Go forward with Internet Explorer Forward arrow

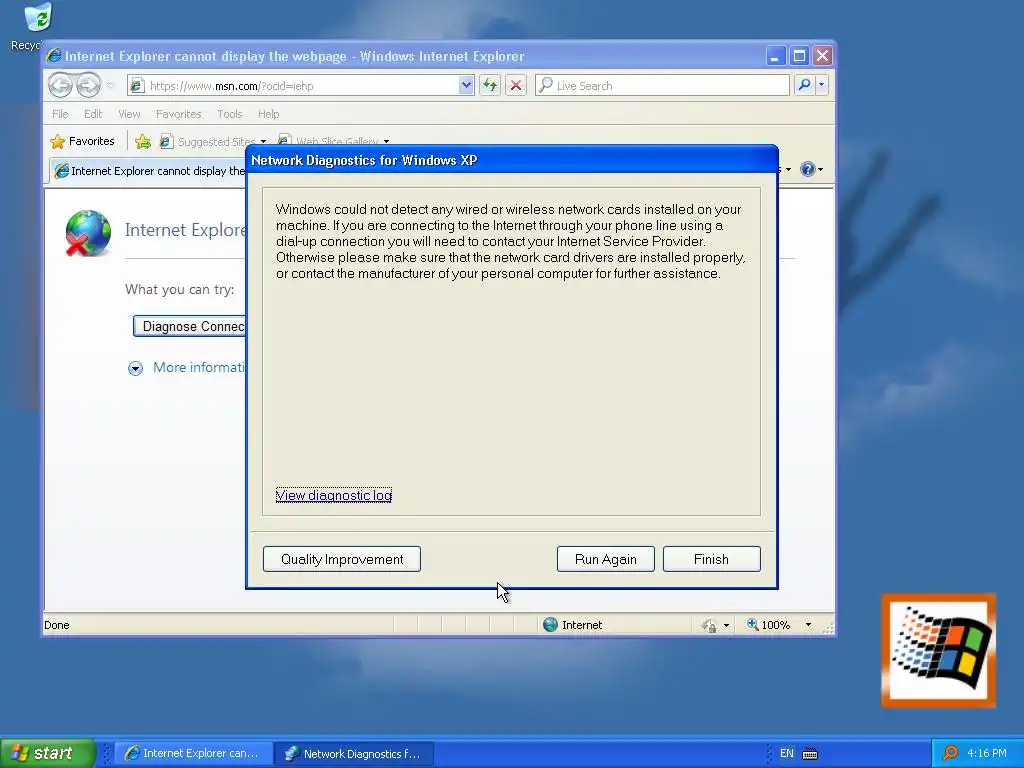click(88, 85)
